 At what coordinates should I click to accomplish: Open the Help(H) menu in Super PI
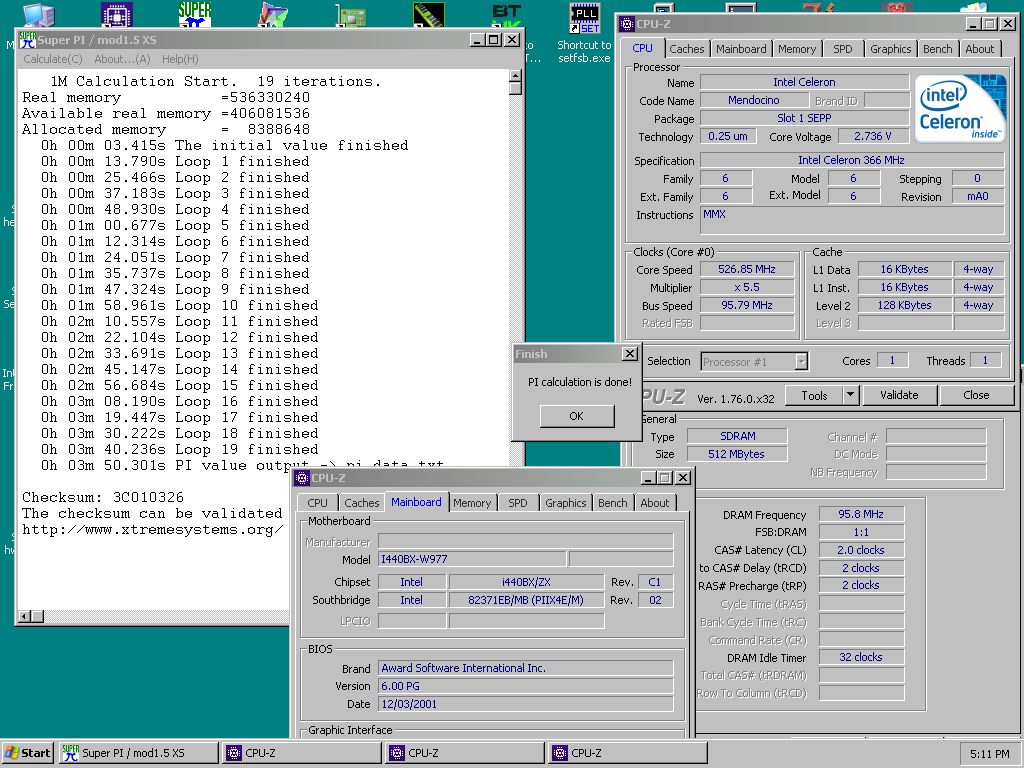click(x=180, y=59)
